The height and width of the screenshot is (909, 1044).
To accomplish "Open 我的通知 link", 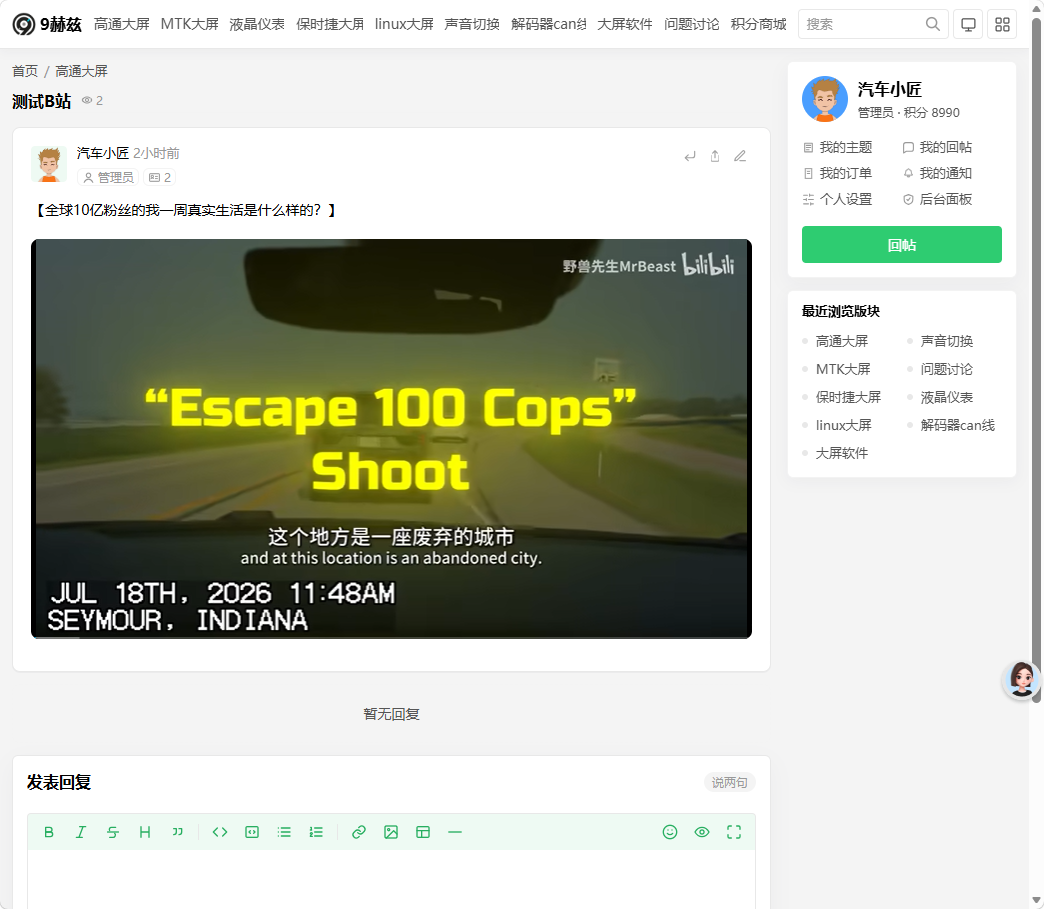I will click(937, 173).
